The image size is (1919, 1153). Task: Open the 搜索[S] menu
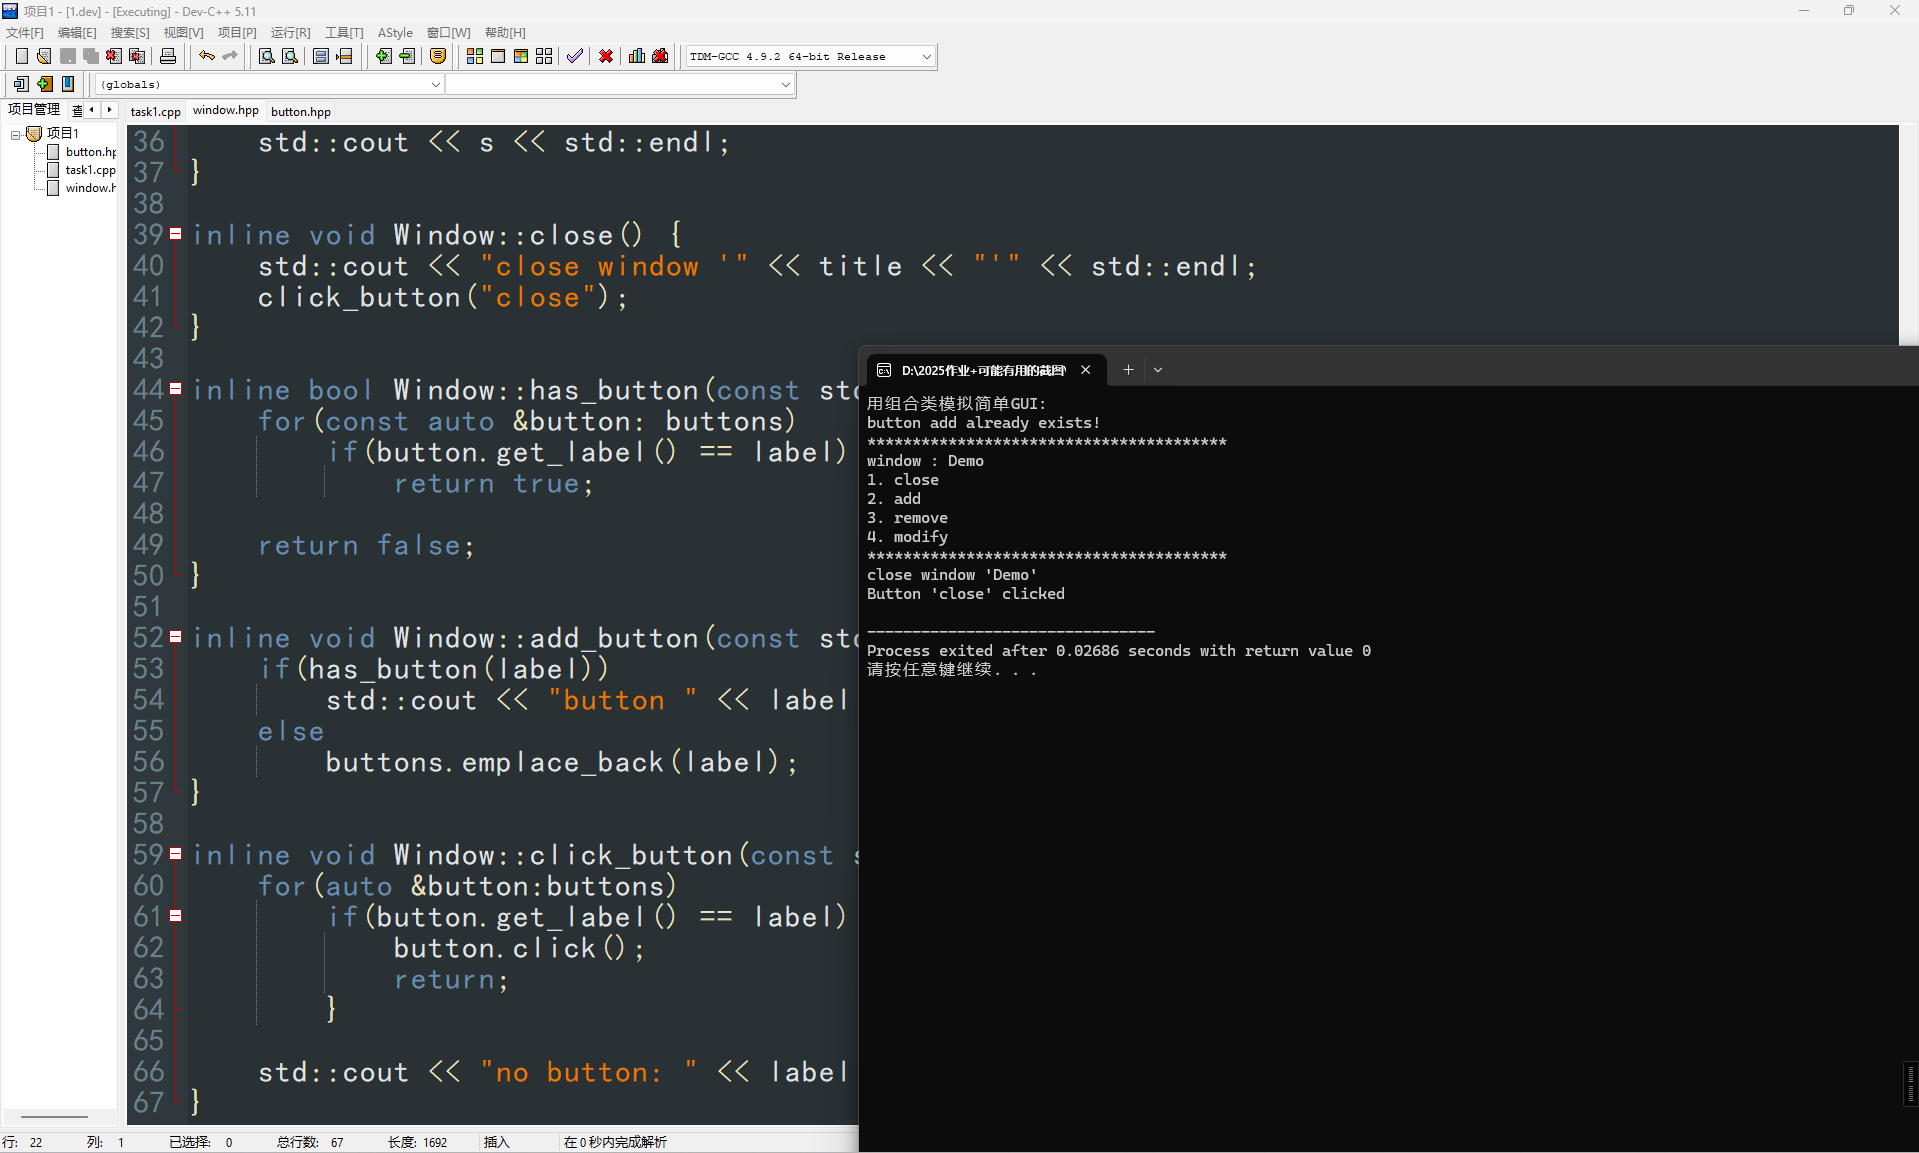click(x=130, y=33)
